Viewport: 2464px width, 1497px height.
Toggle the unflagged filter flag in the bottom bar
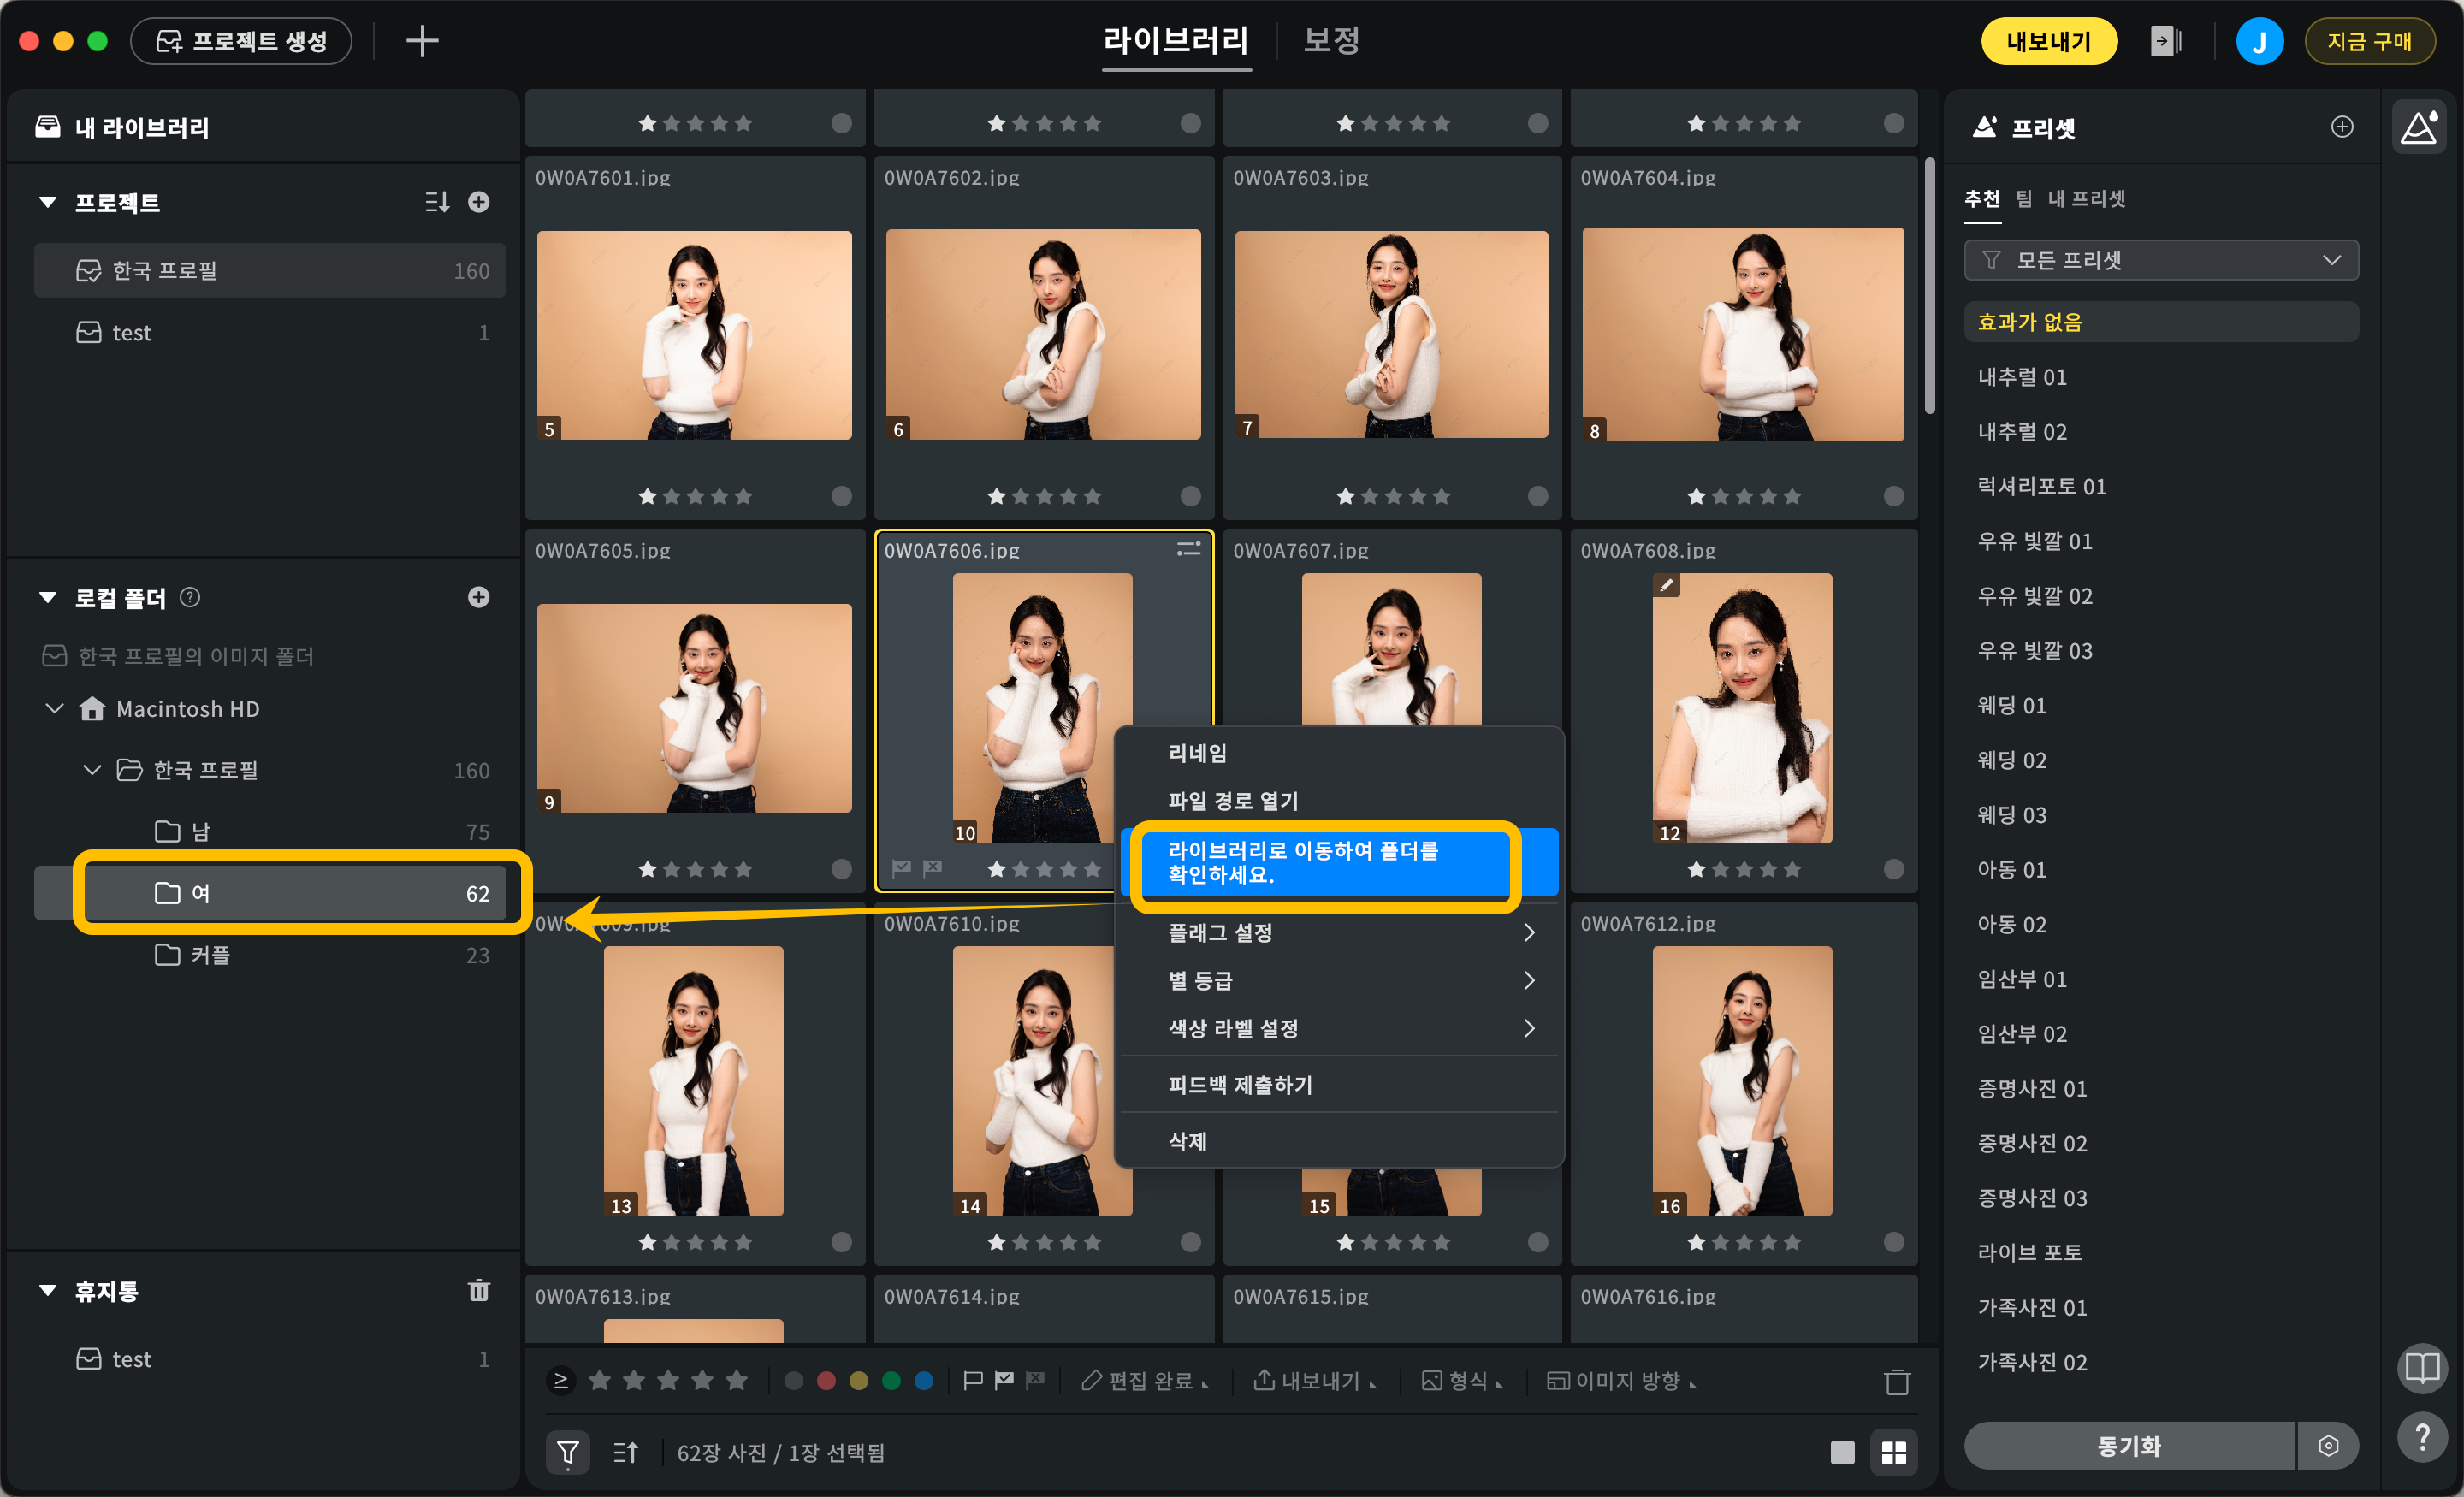tap(972, 1380)
